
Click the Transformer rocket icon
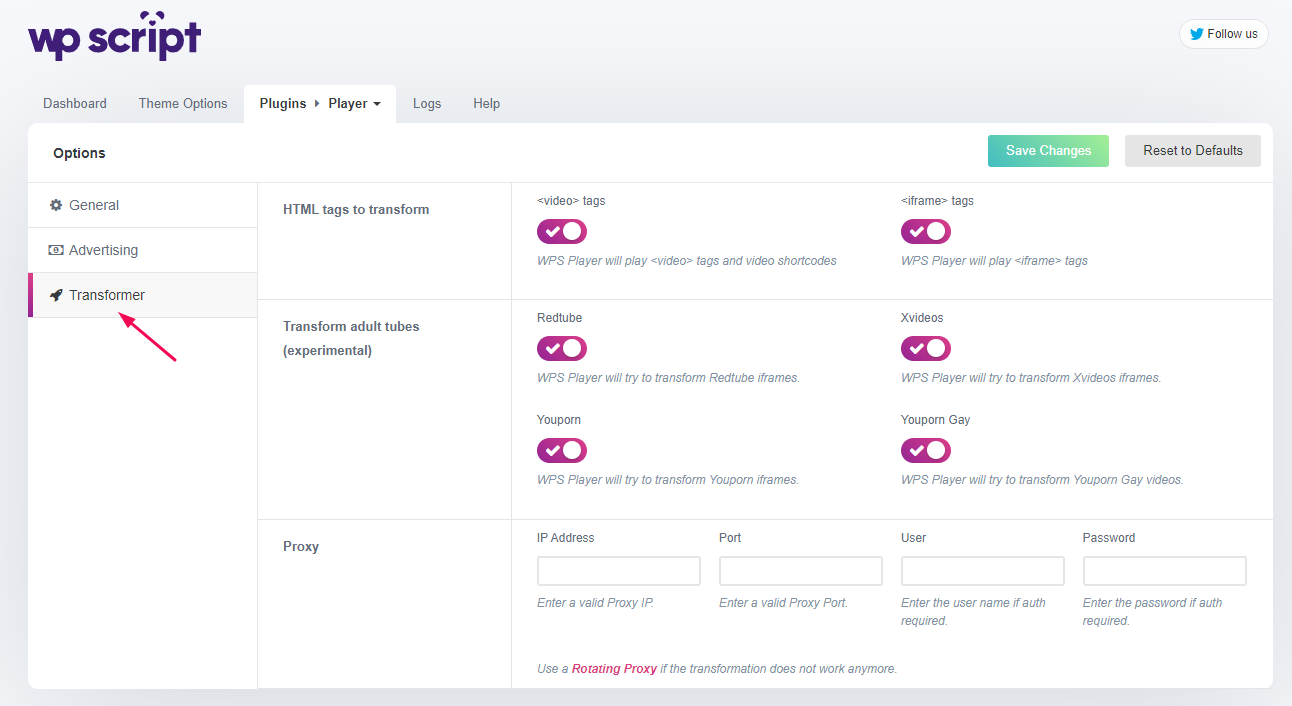(x=56, y=295)
